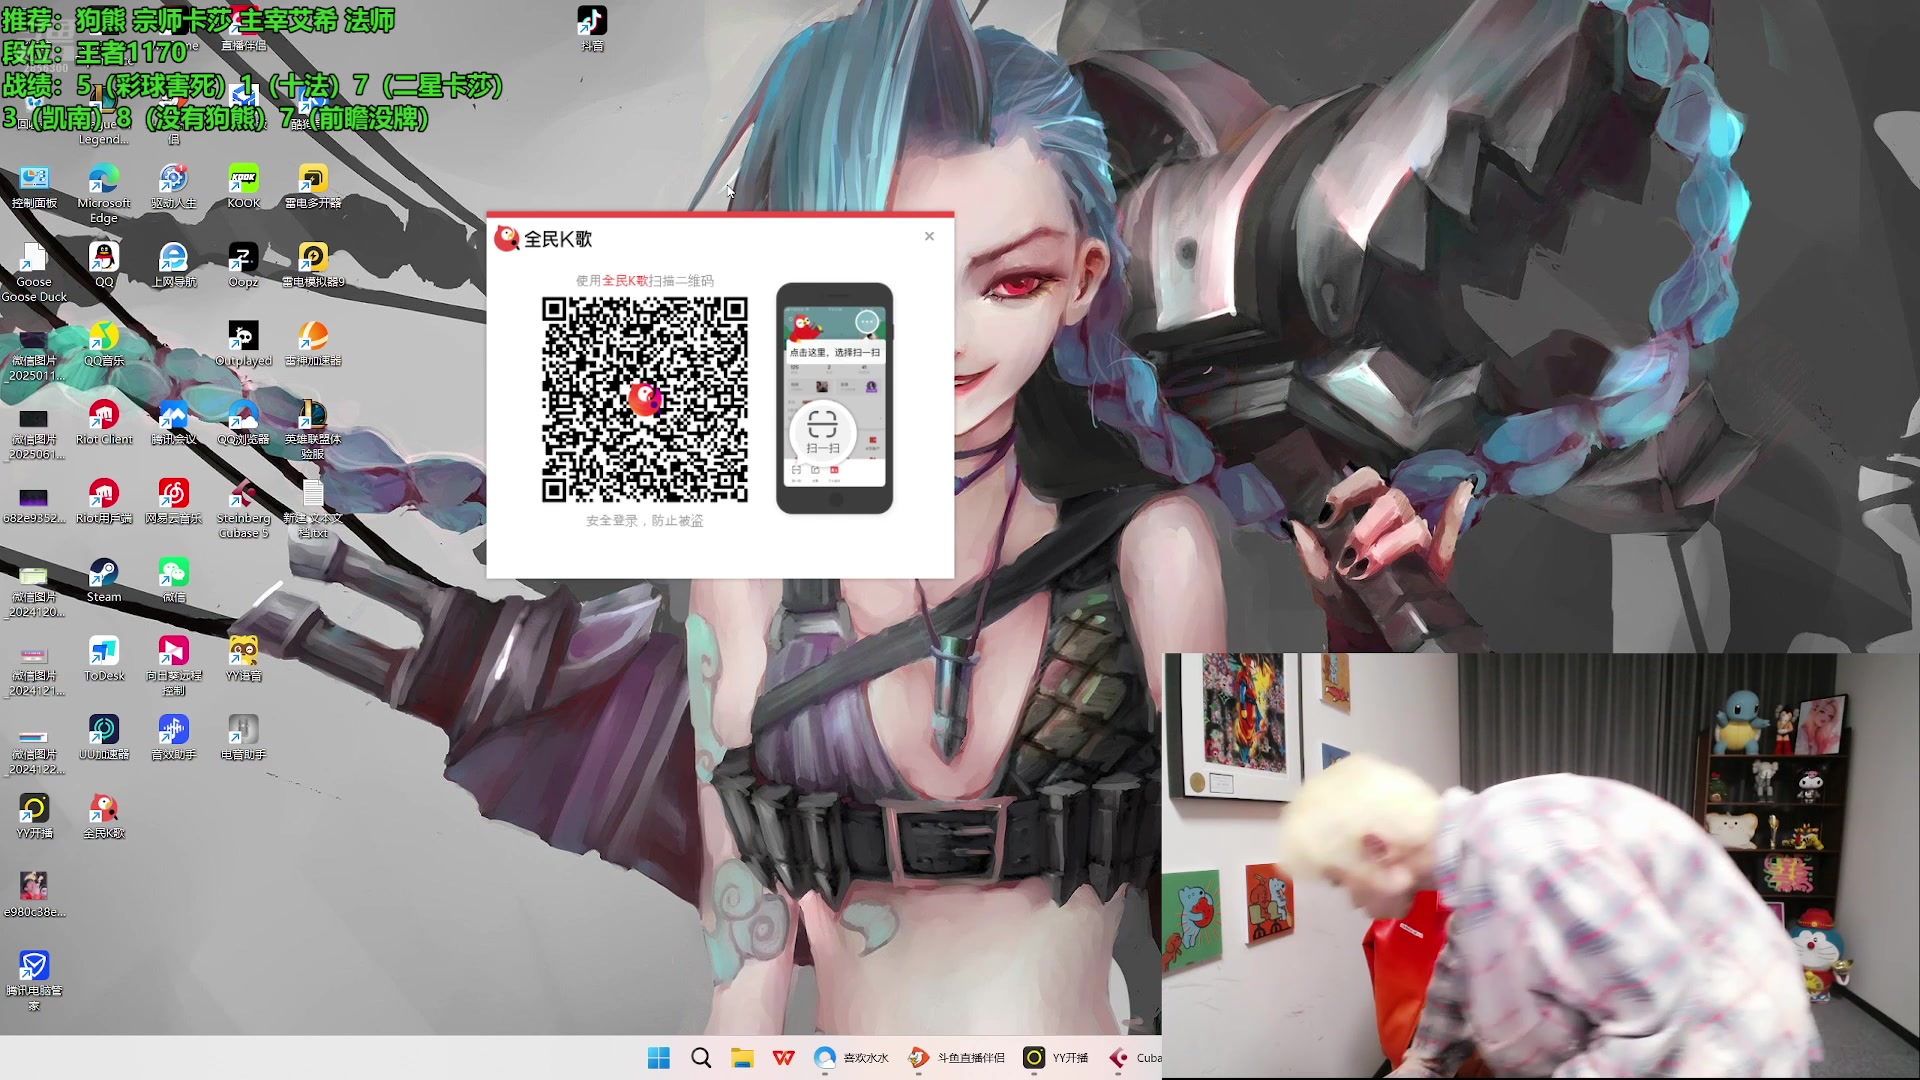Switch to YY开播 taskbar window
This screenshot has width=1920, height=1080.
point(1056,1058)
